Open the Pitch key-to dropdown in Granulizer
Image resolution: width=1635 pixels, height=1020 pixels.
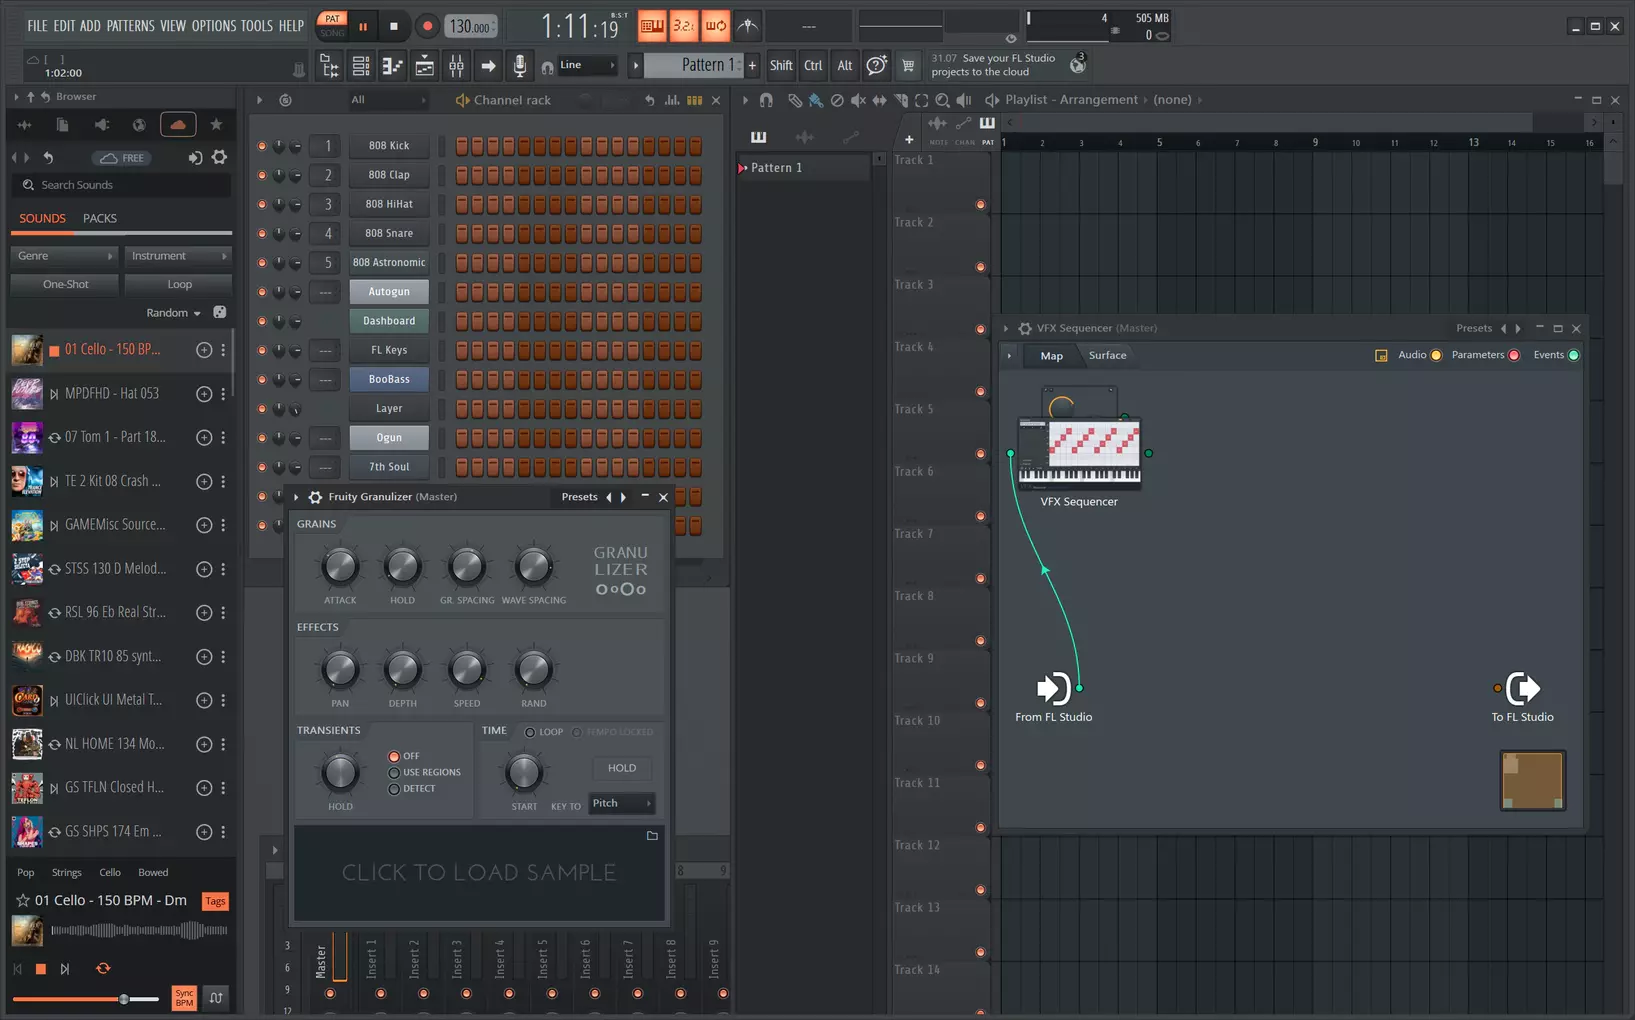[621, 803]
